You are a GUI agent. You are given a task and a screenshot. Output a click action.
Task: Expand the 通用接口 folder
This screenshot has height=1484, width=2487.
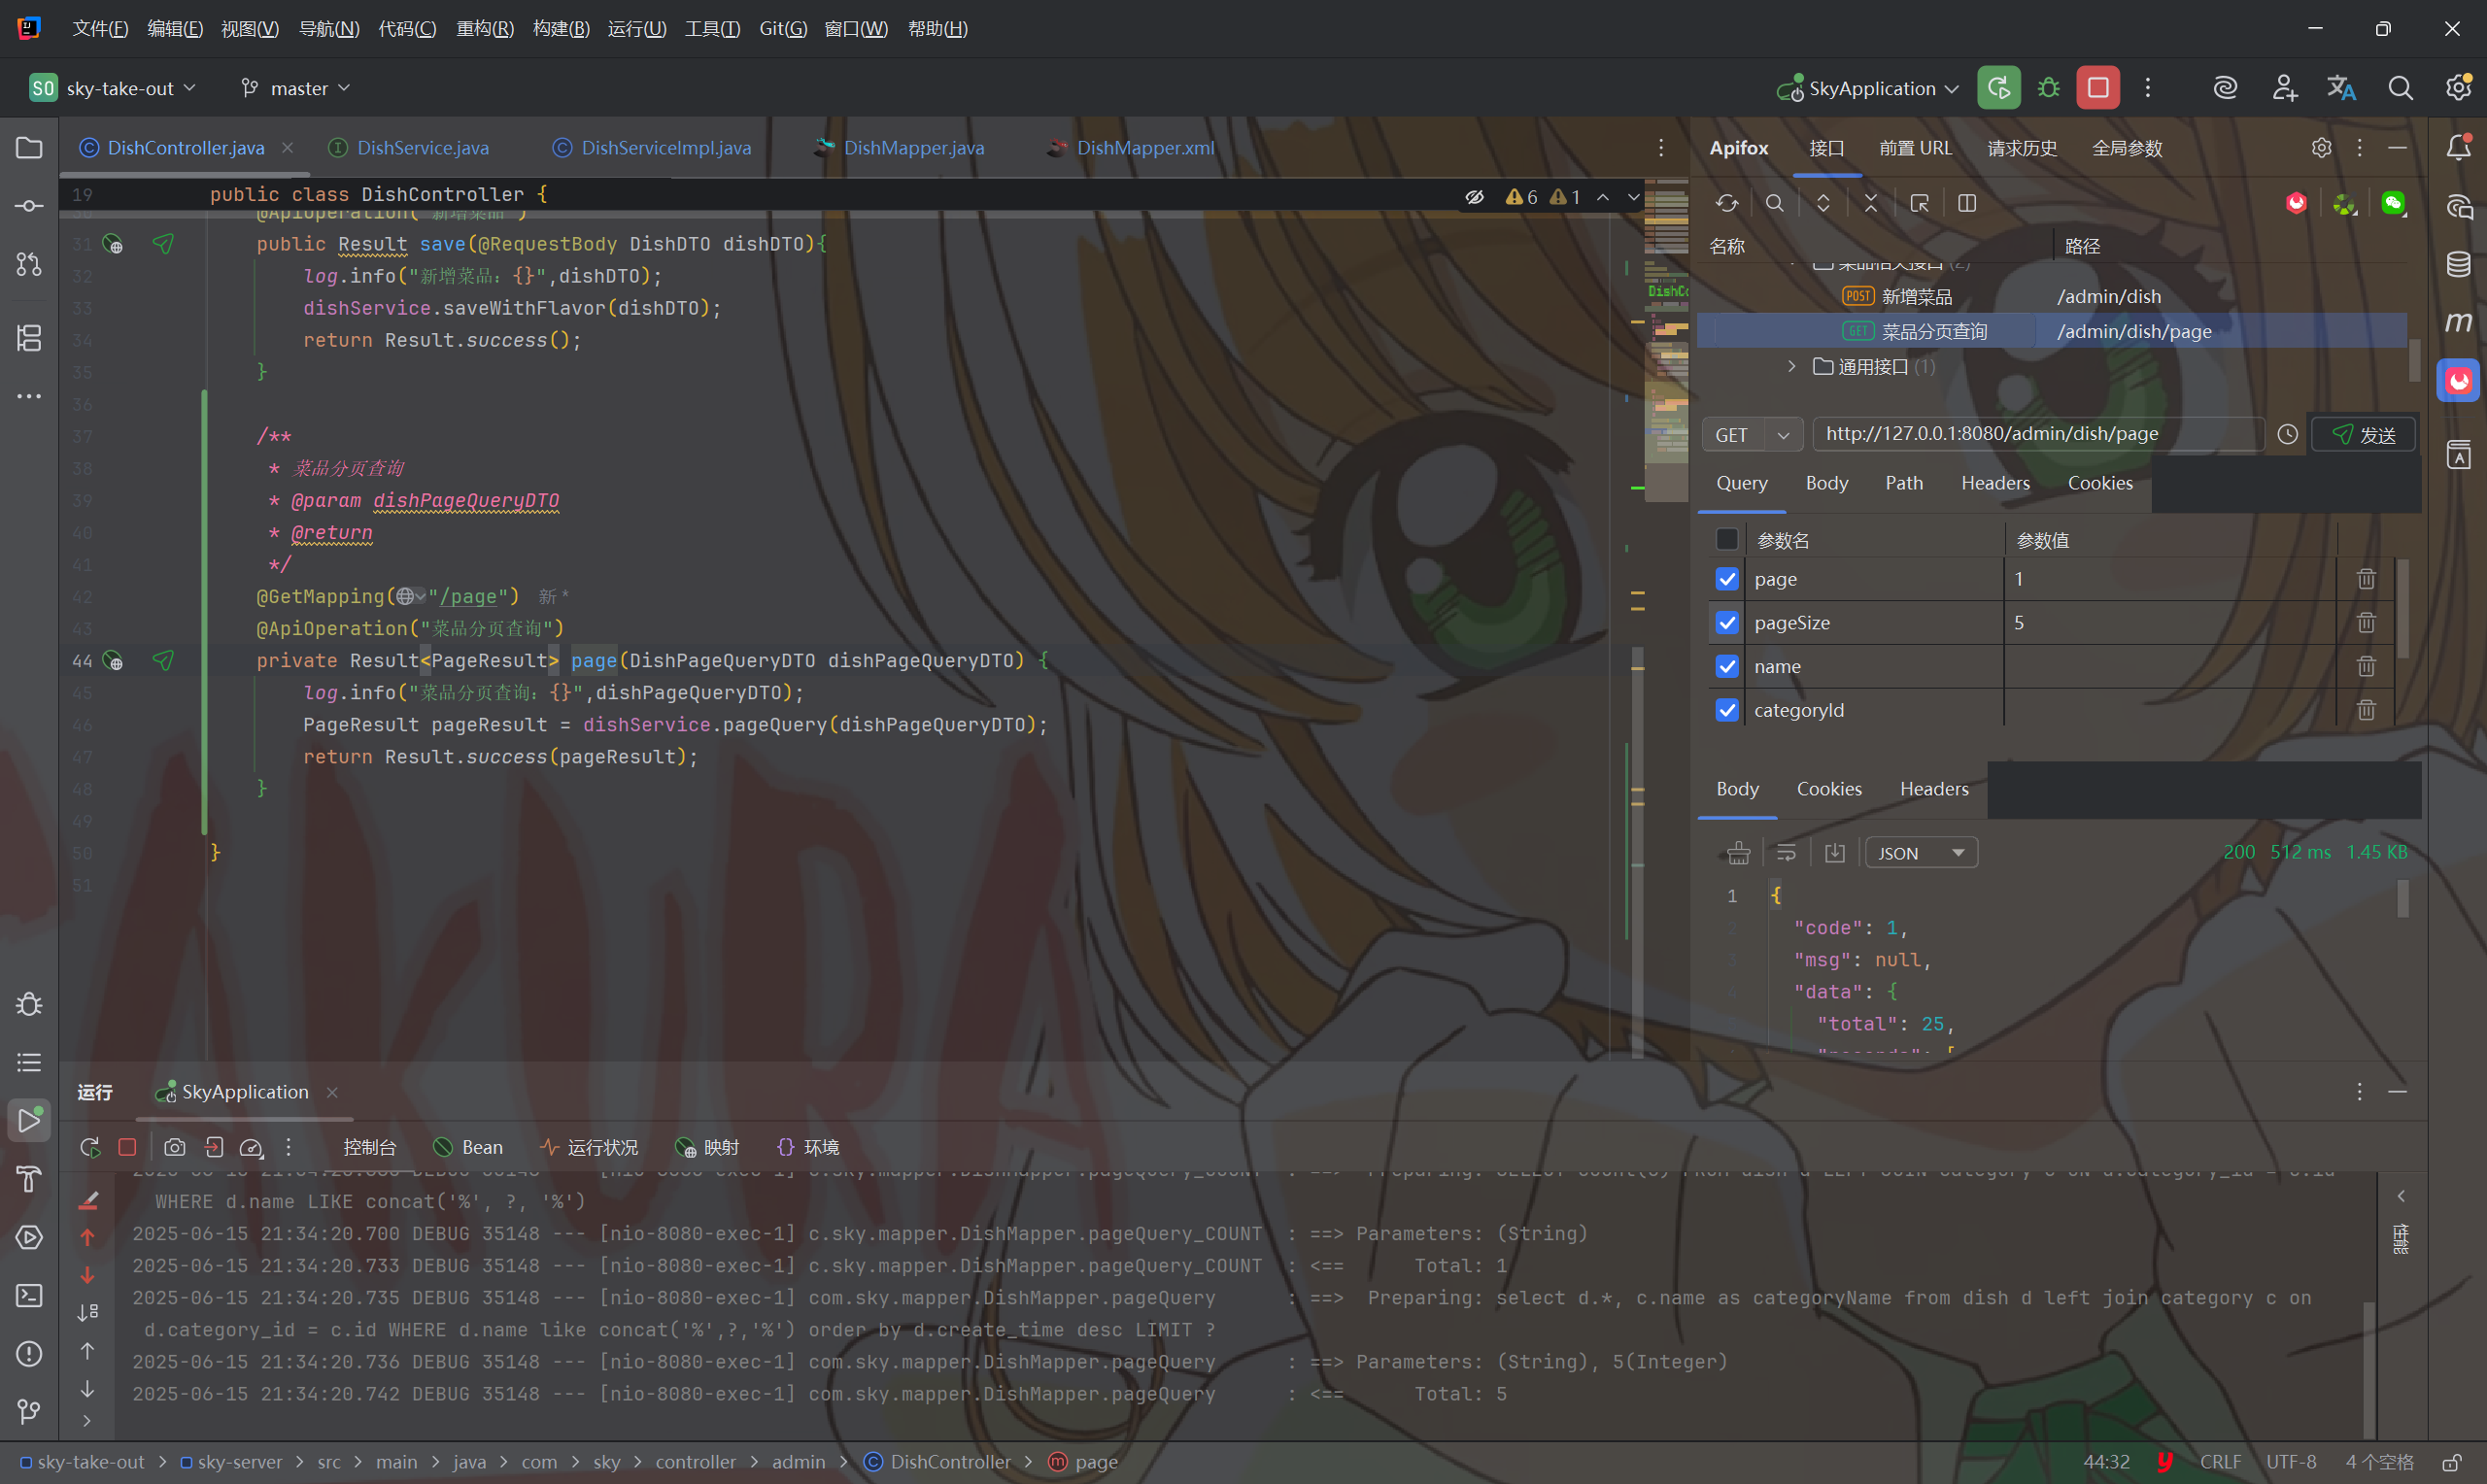pos(1792,367)
